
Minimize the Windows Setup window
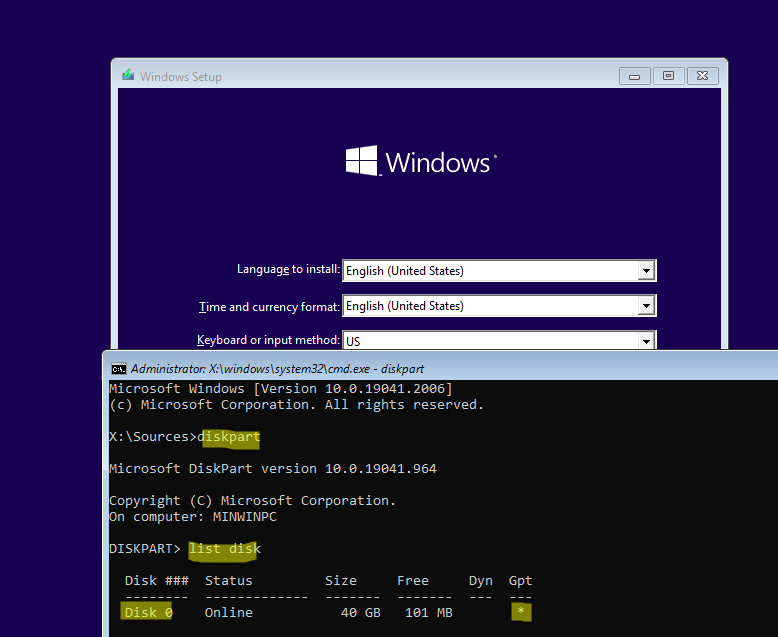point(635,76)
